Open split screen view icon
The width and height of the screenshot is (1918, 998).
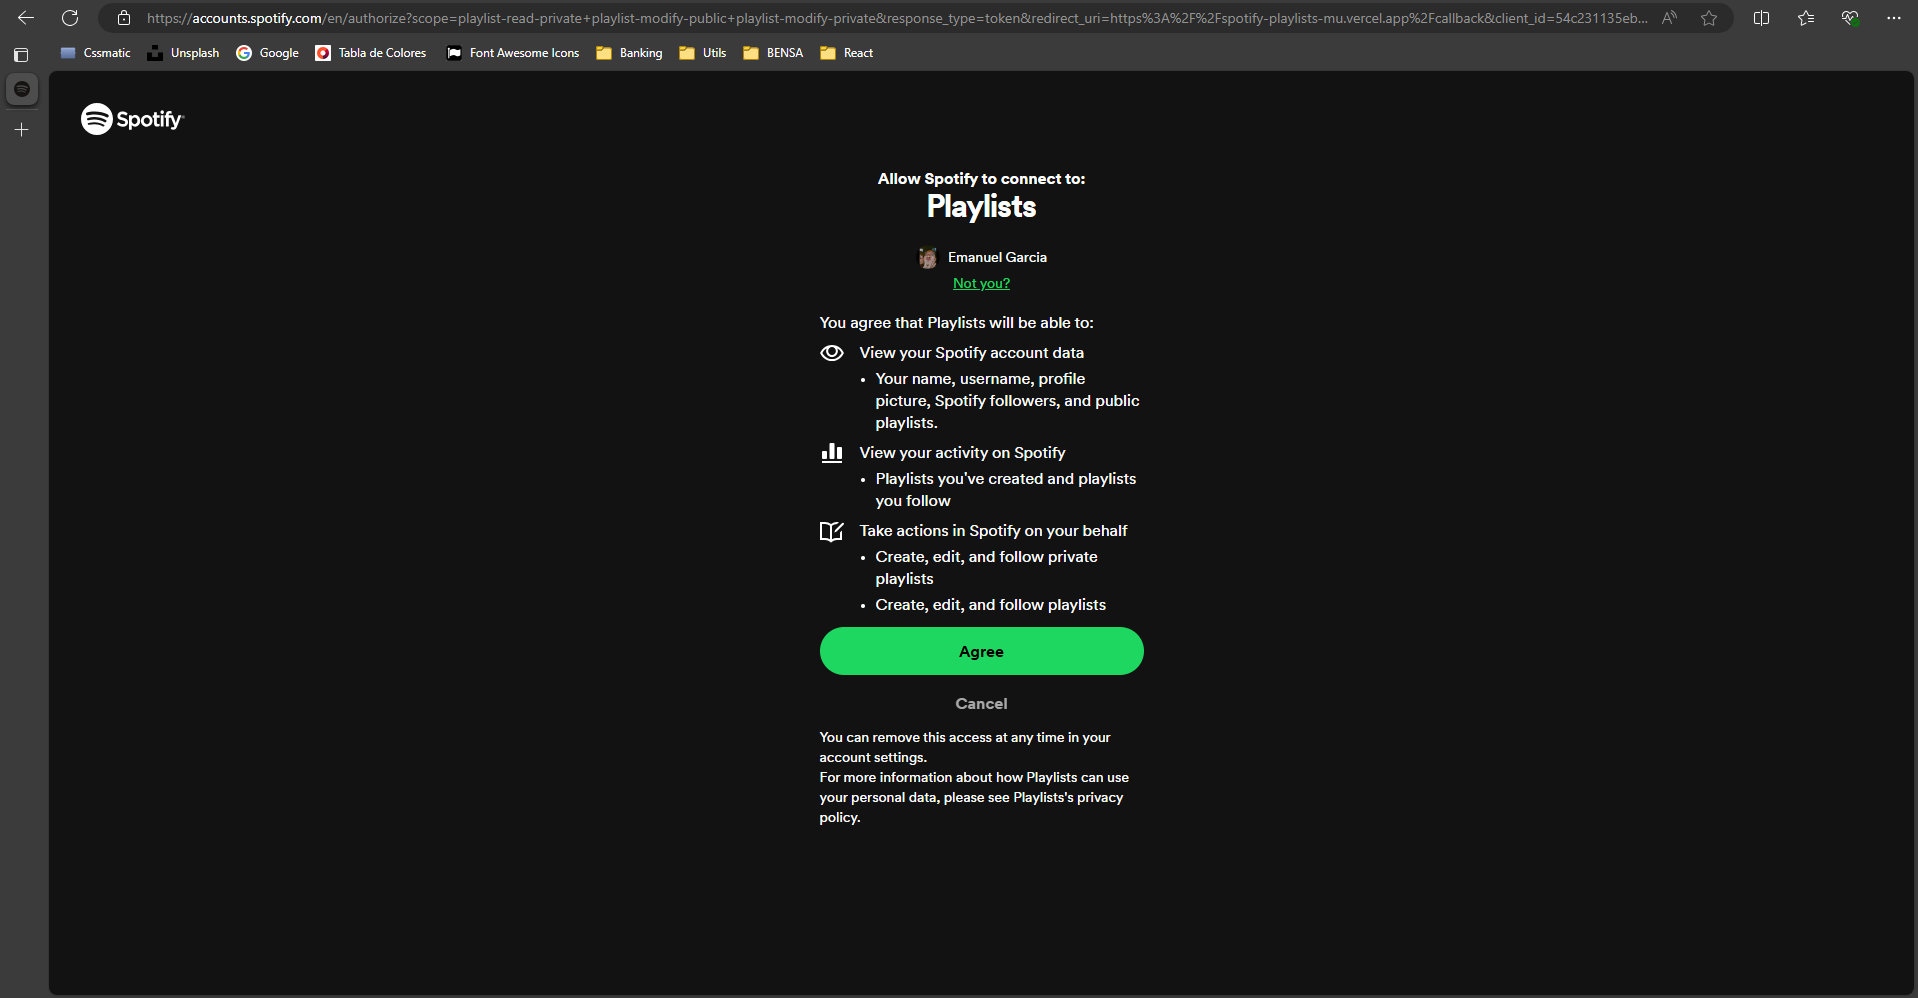[x=1762, y=18]
